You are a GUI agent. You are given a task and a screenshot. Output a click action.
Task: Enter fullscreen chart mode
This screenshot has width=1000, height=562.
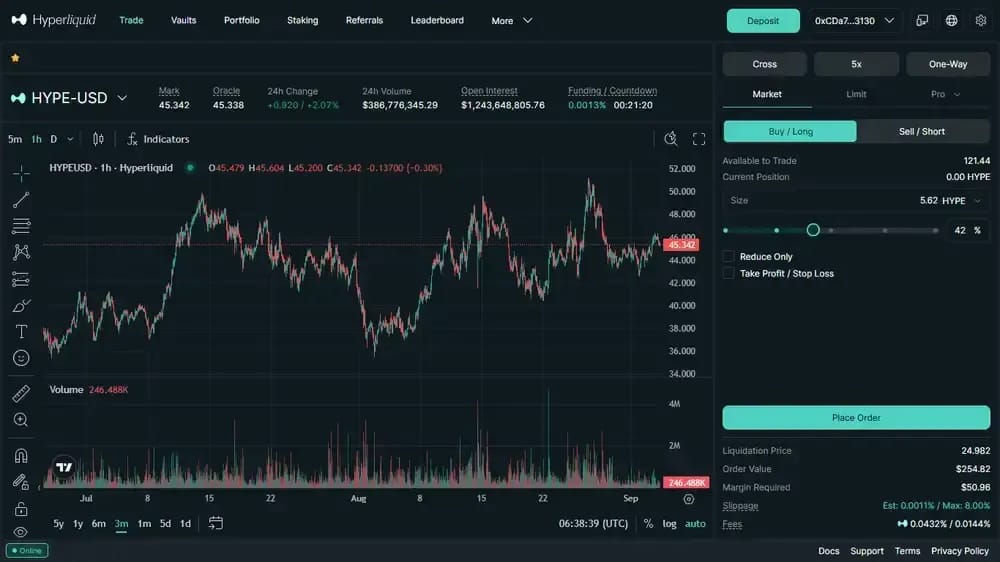pos(699,139)
